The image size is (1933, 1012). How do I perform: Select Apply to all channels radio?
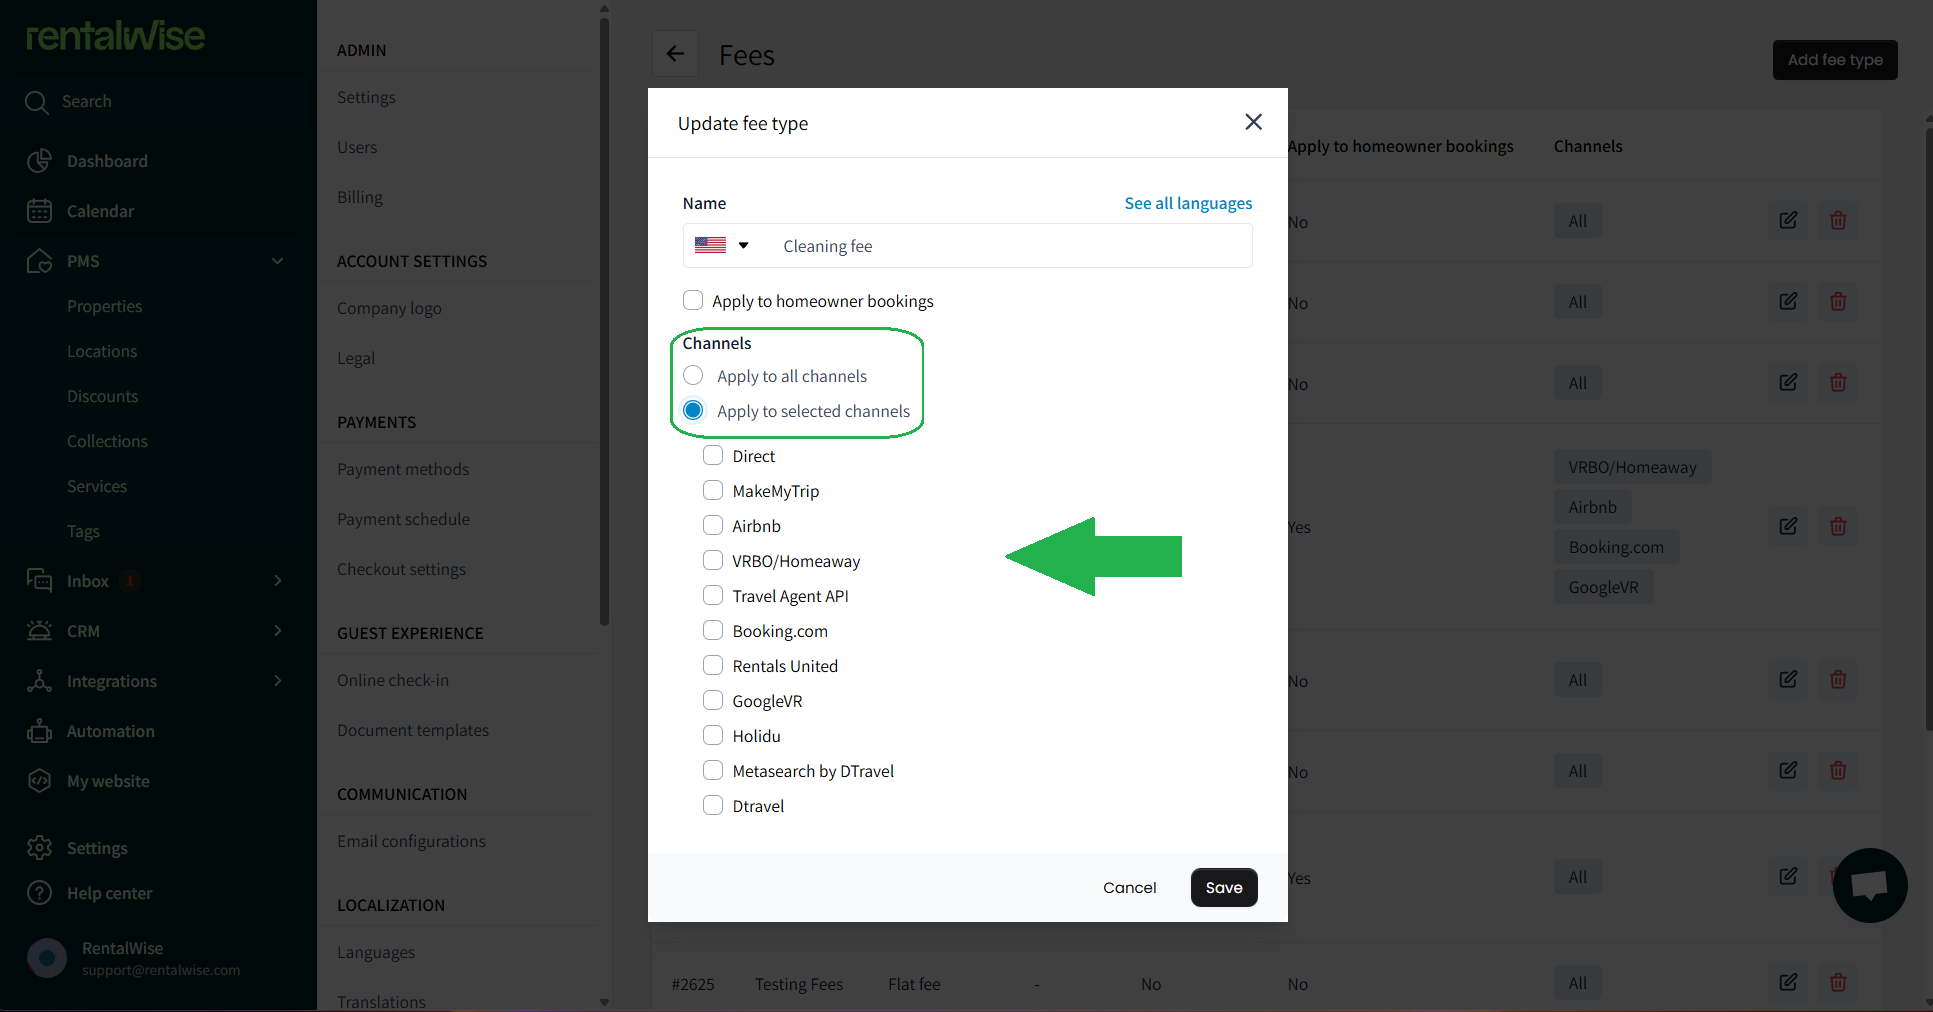coord(693,375)
